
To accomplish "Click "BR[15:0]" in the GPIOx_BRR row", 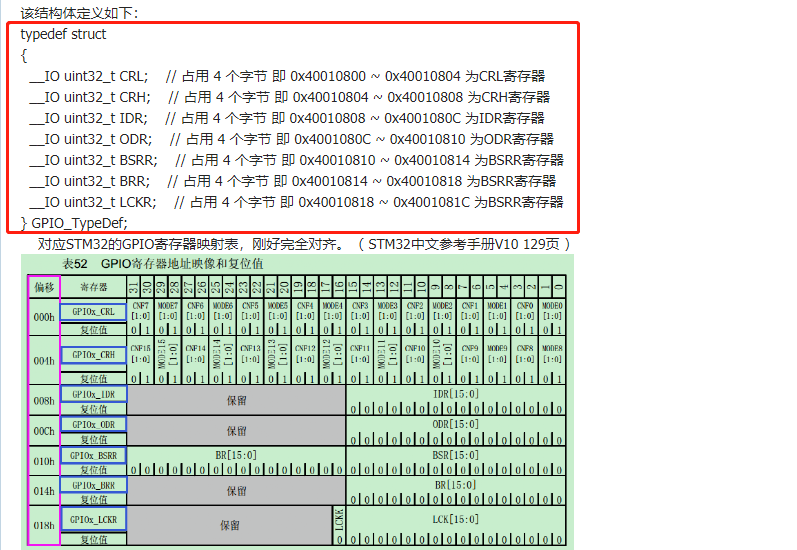I will click(x=456, y=485).
